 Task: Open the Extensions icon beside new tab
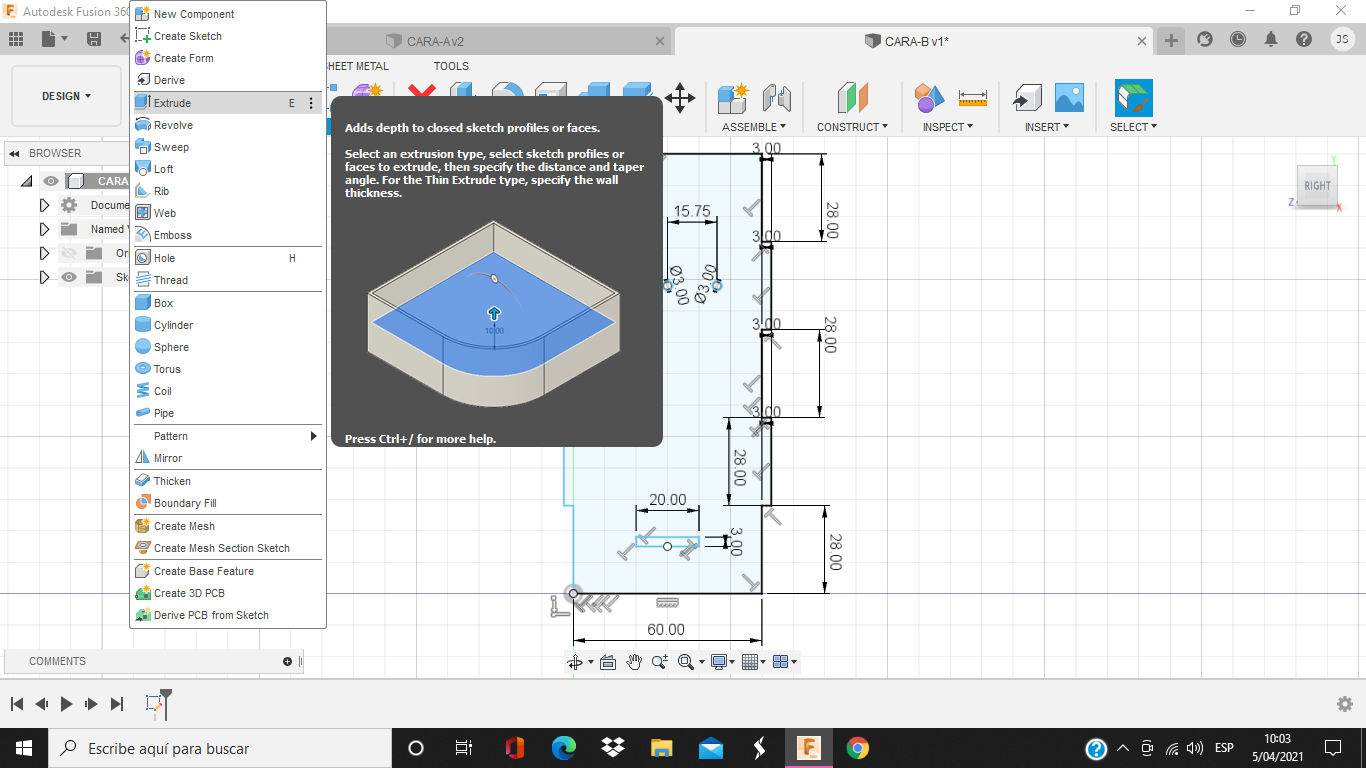[x=1205, y=39]
